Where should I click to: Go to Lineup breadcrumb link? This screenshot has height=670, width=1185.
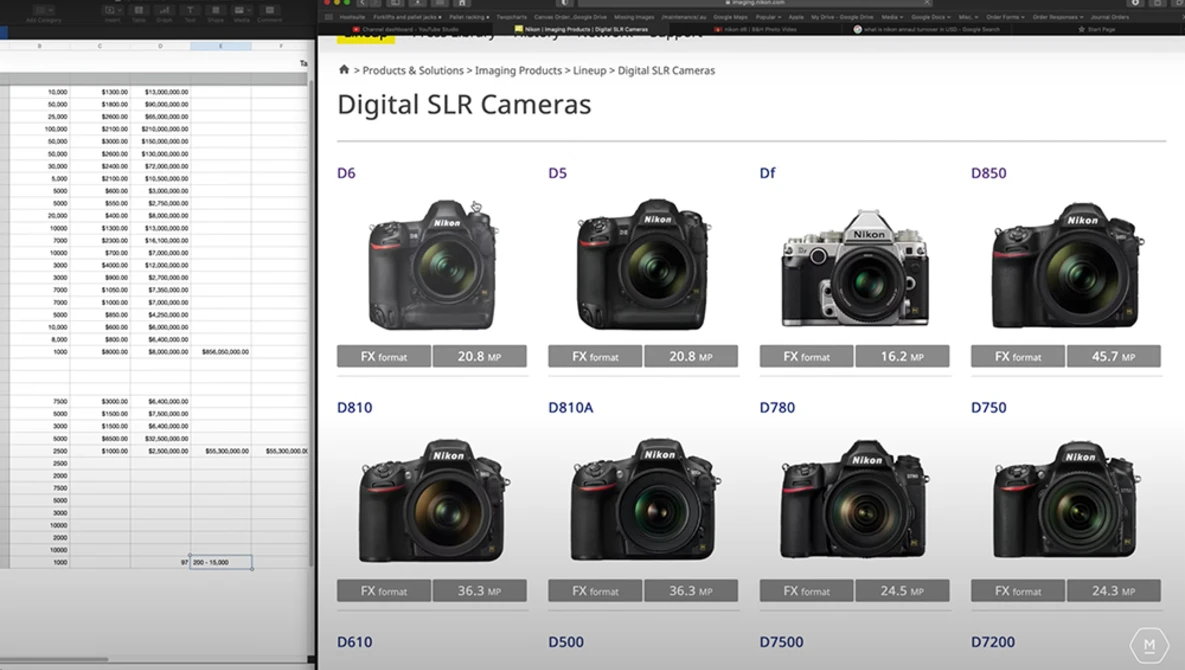click(x=589, y=70)
